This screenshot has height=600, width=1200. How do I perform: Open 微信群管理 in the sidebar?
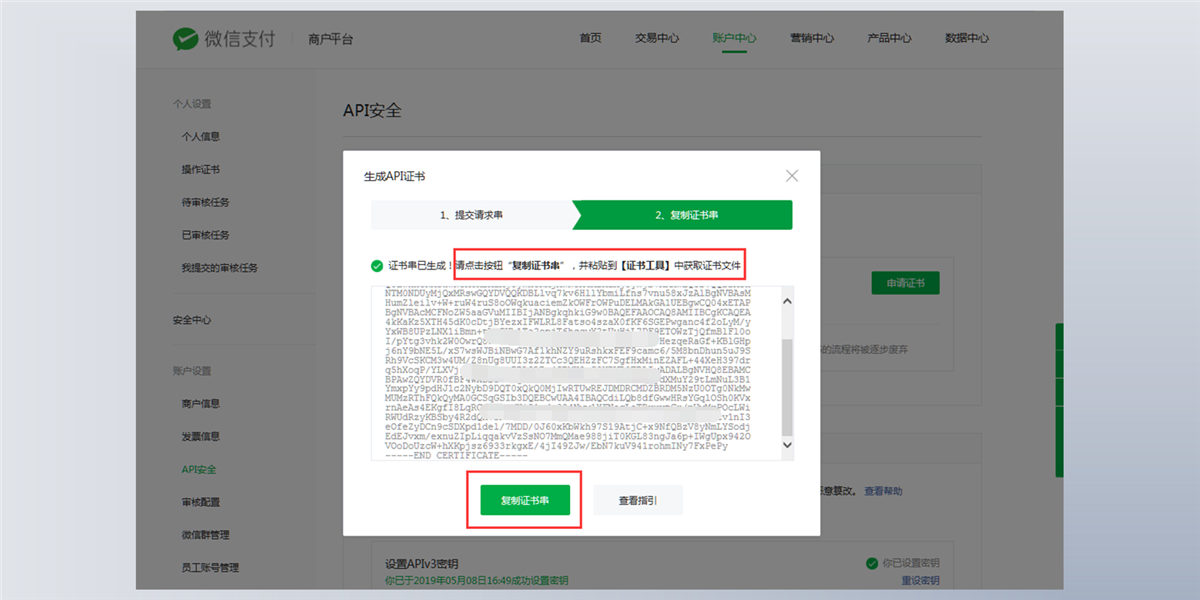205,535
